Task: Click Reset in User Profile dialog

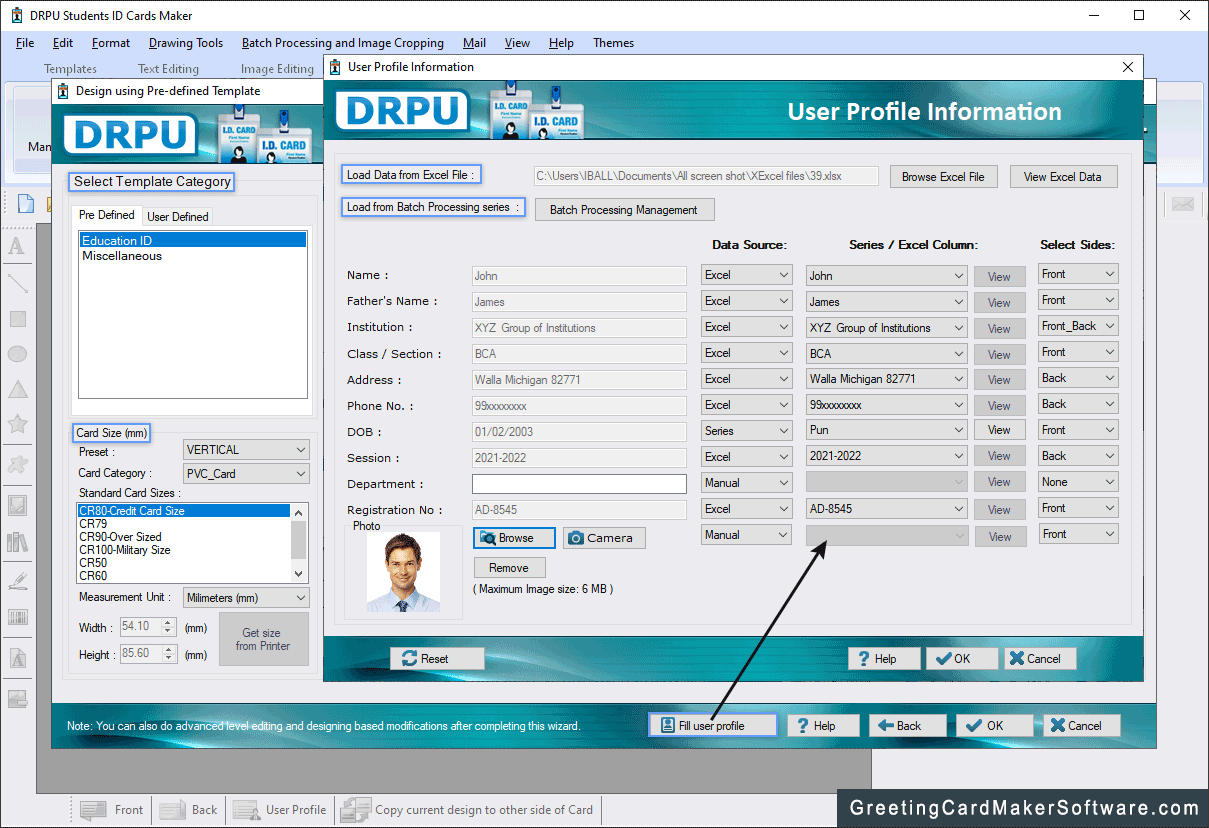Action: coord(437,659)
